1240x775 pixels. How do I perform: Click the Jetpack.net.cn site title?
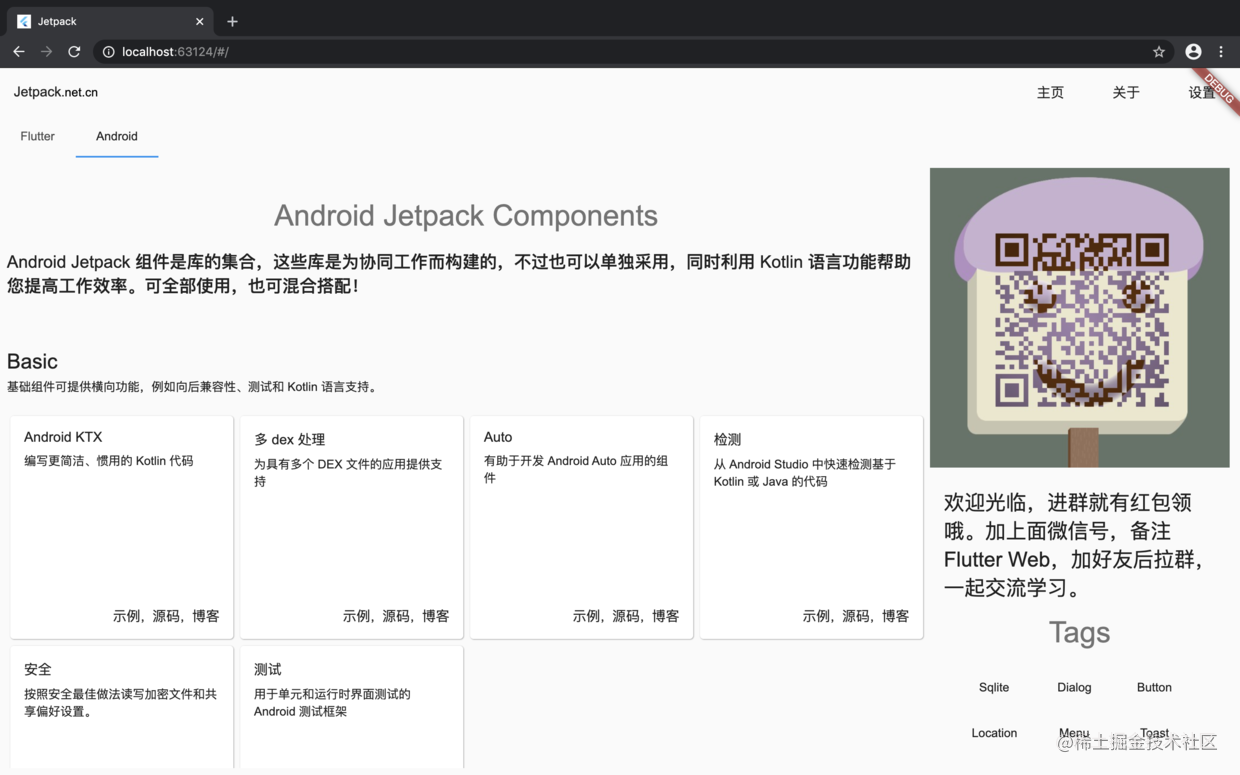pos(56,92)
